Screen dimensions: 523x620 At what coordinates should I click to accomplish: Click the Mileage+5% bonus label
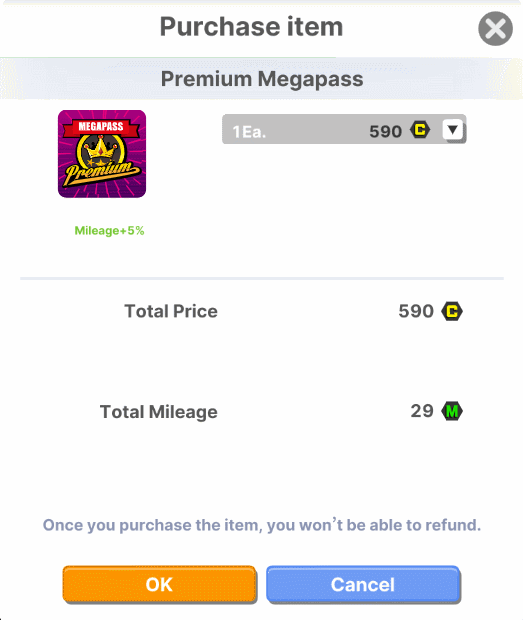point(110,231)
